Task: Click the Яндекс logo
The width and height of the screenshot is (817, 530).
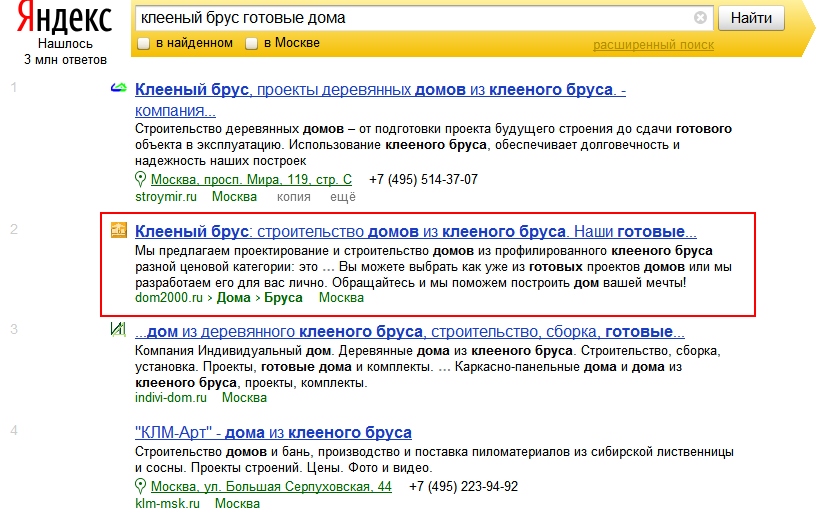Action: 65,18
